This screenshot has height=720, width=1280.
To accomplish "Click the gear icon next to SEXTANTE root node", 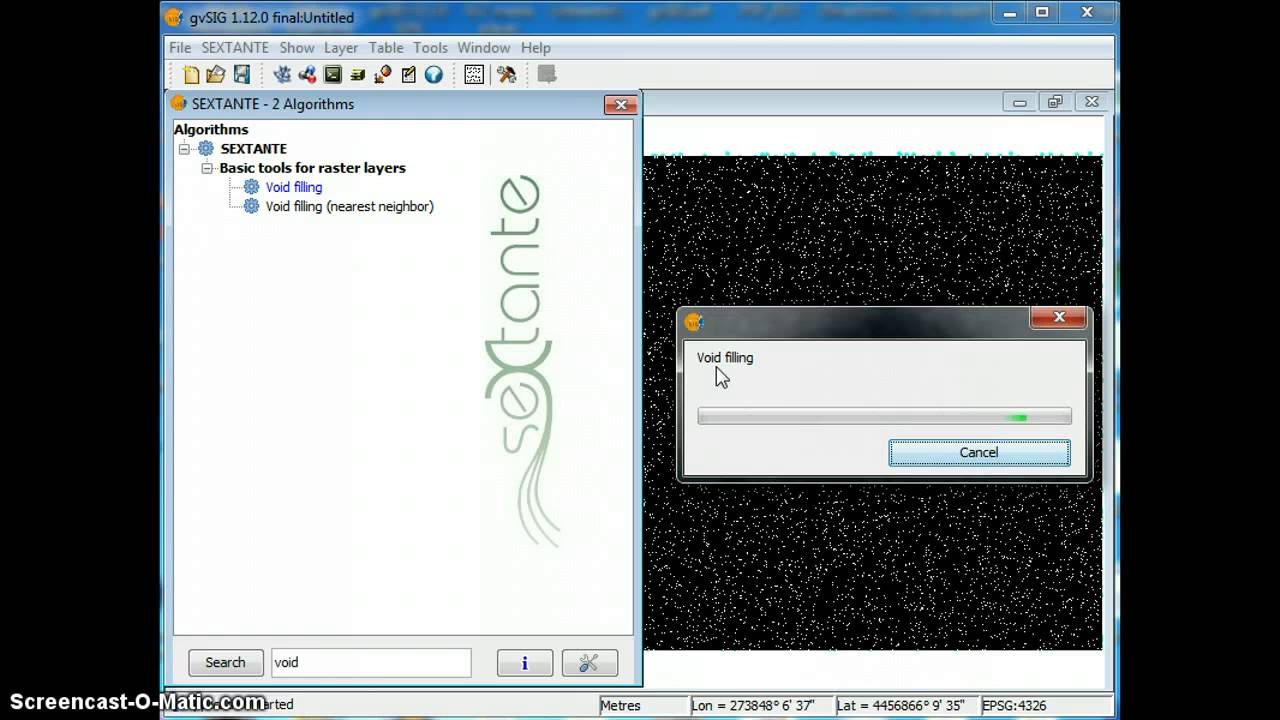I will click(x=206, y=148).
